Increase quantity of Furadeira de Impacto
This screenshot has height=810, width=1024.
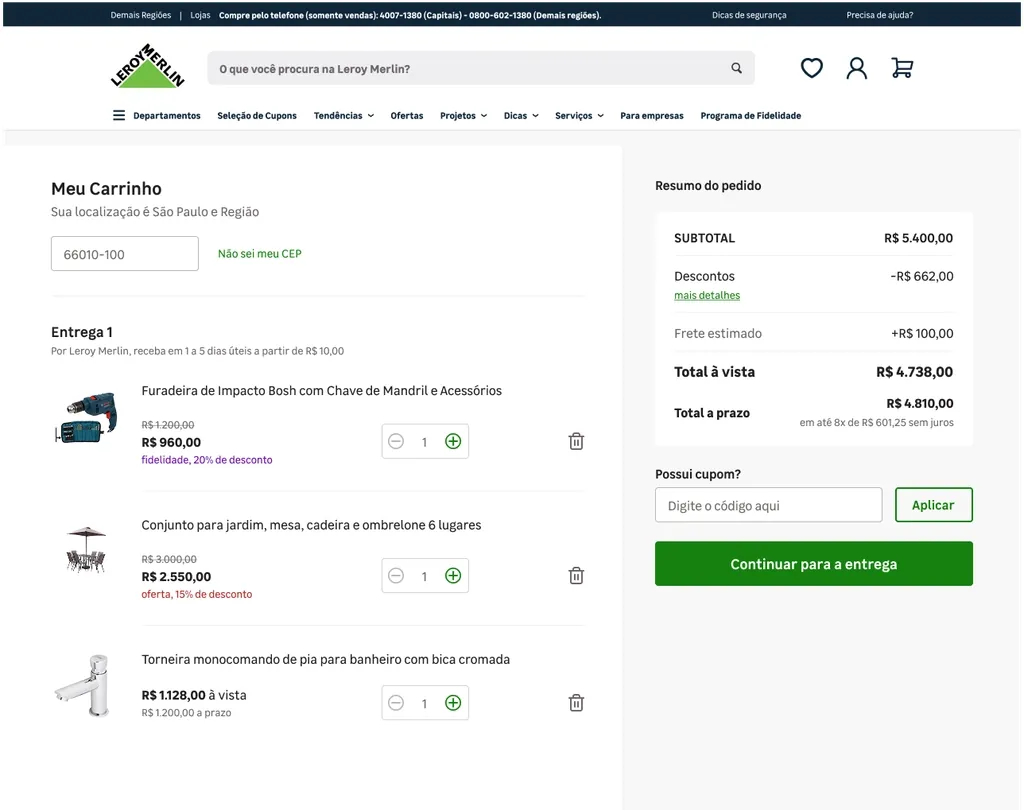click(453, 442)
